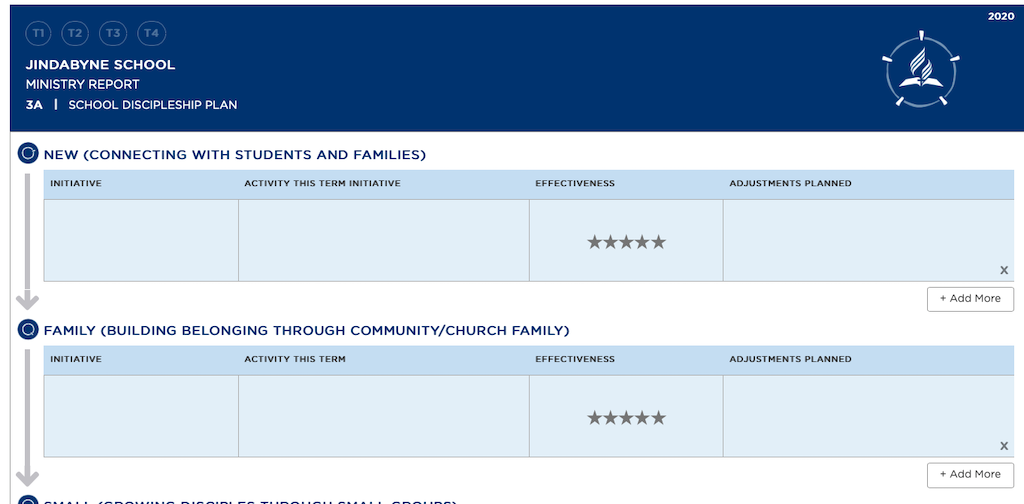Set FAMILY effectiveness to one star
The width and height of the screenshot is (1024, 504).
[594, 418]
